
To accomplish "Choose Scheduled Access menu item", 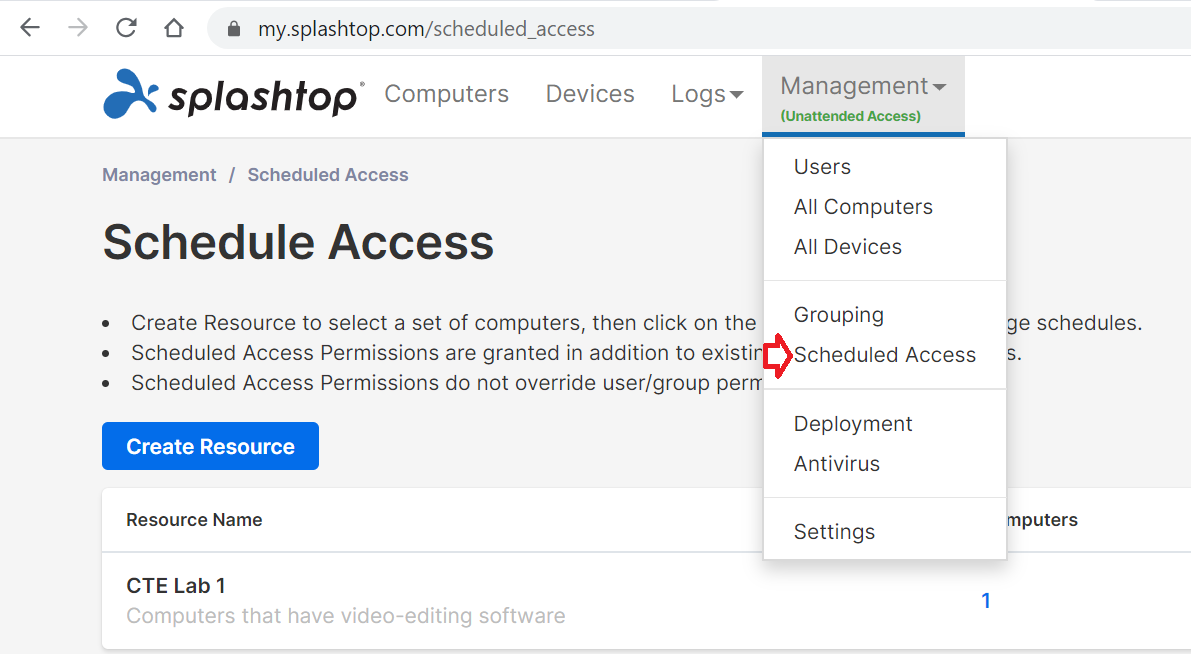I will (884, 355).
